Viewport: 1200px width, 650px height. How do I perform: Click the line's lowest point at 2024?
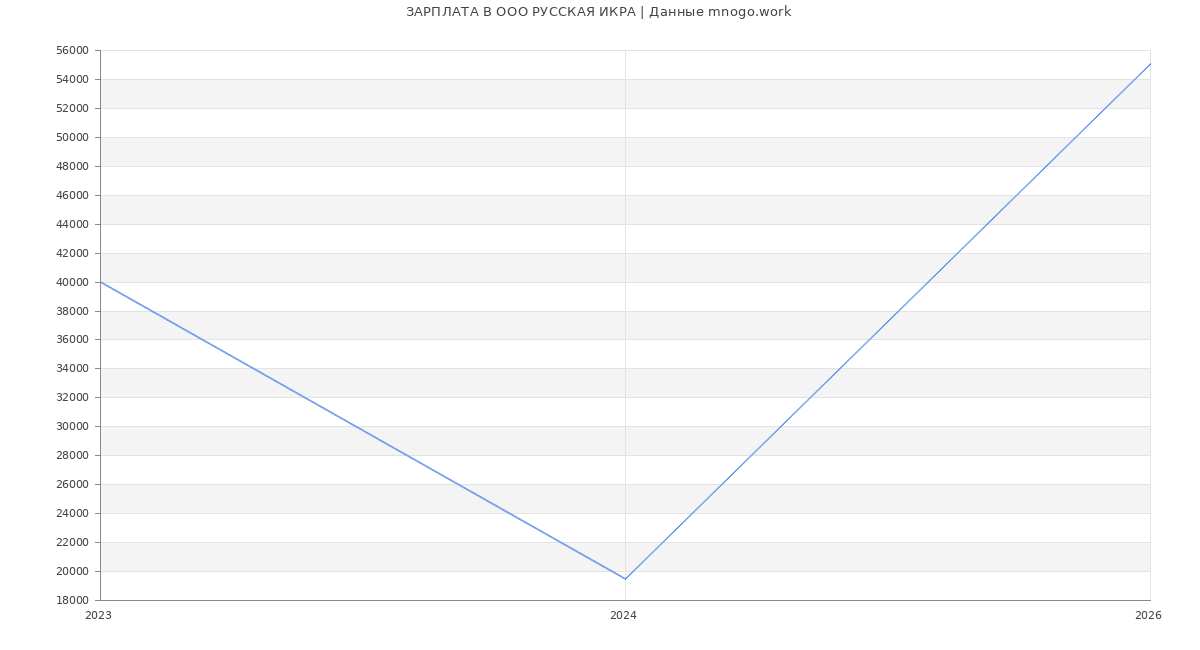coord(625,579)
